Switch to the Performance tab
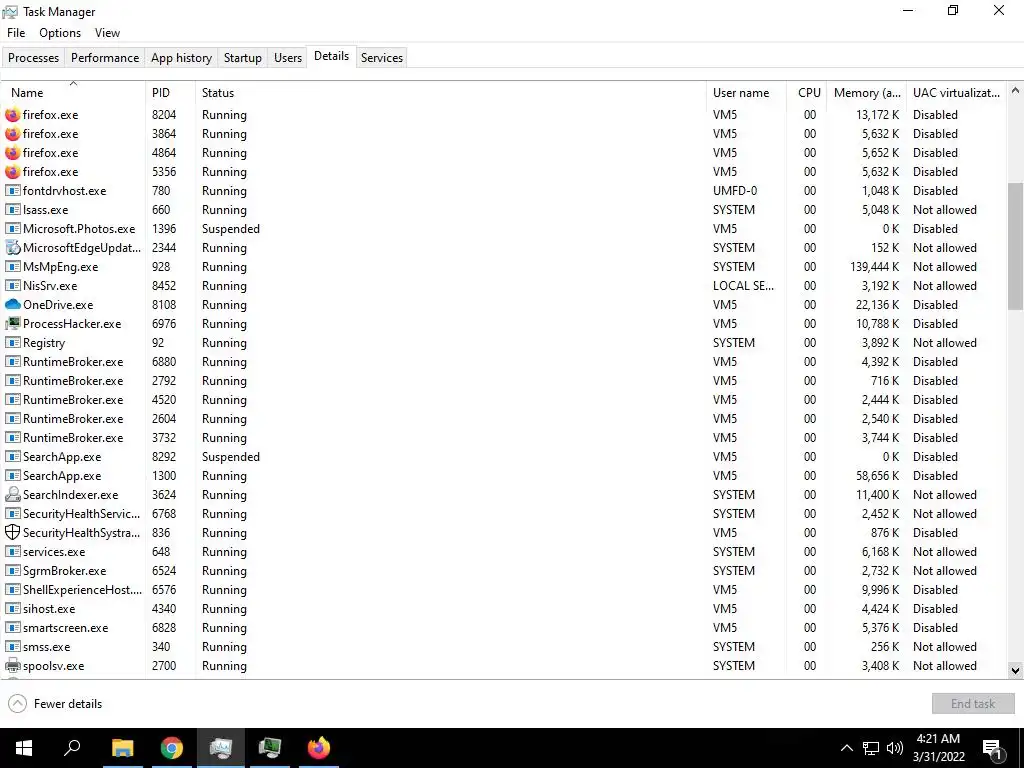Screen dimensions: 1024x768 105,57
